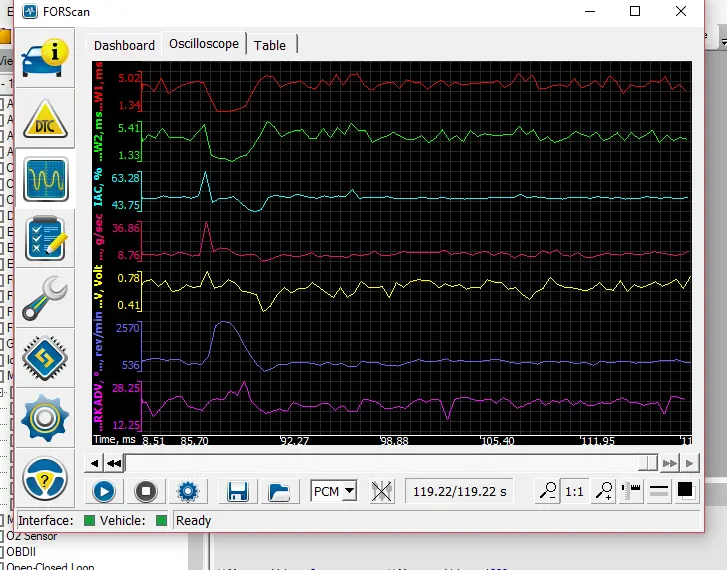Open the DTC trouble codes section

point(45,119)
